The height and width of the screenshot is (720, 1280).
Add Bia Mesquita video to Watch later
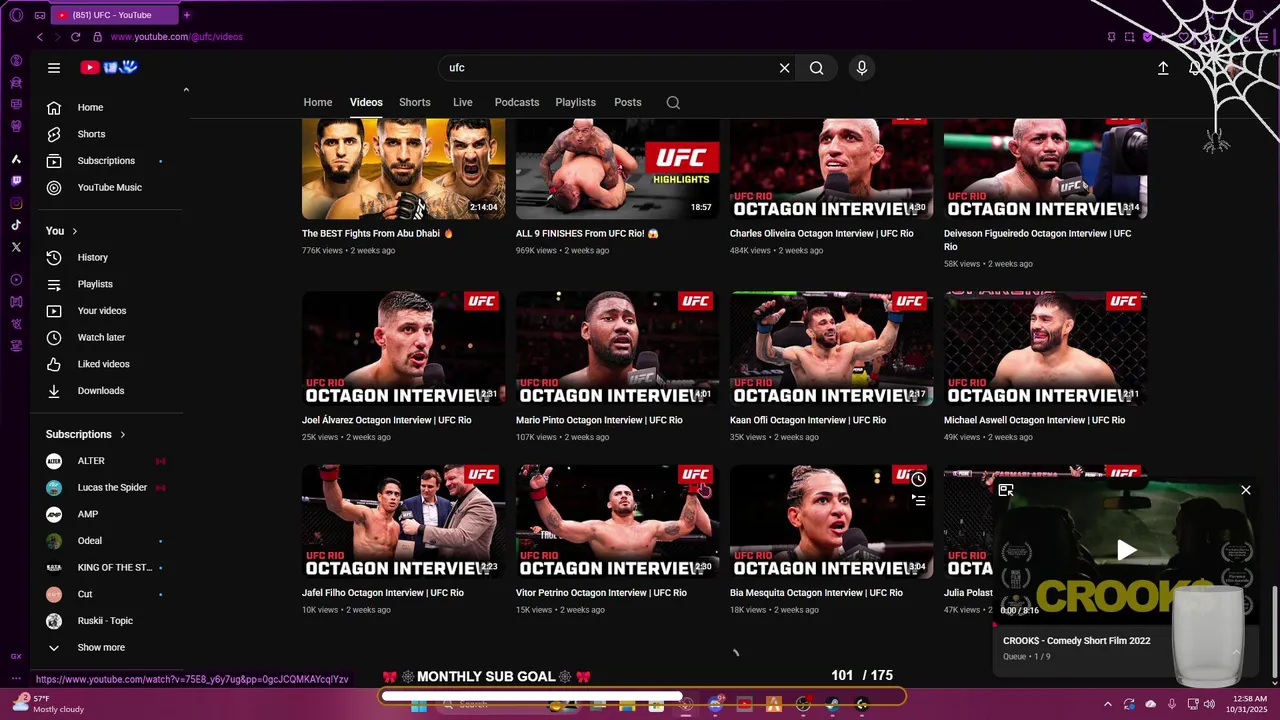pyautogui.click(x=919, y=479)
